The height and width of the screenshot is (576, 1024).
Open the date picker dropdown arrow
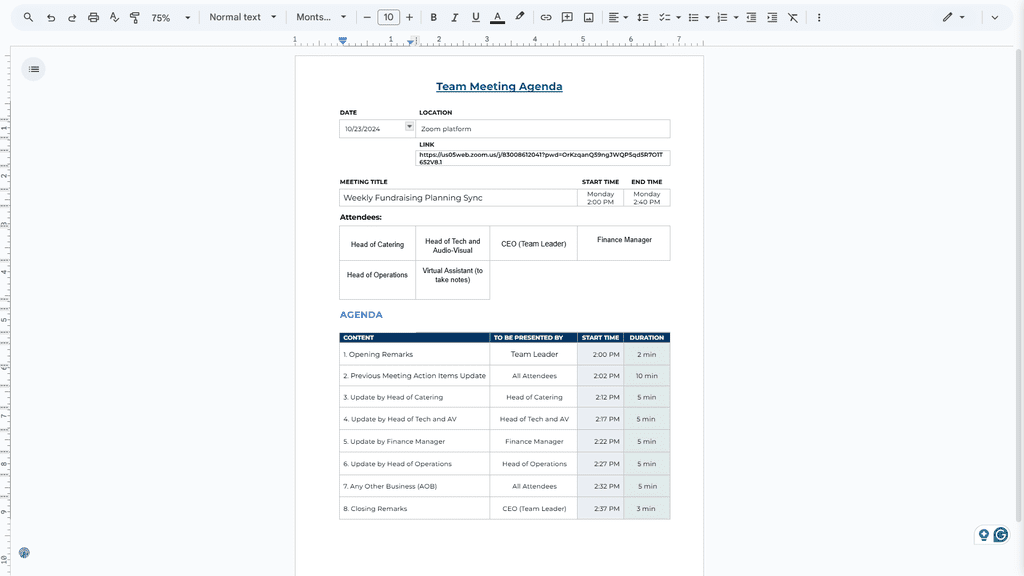[x=409, y=126]
